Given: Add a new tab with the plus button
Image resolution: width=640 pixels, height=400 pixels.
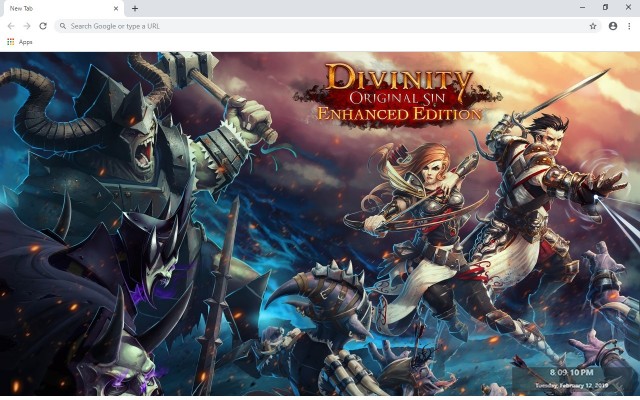Looking at the screenshot, I should tap(135, 8).
